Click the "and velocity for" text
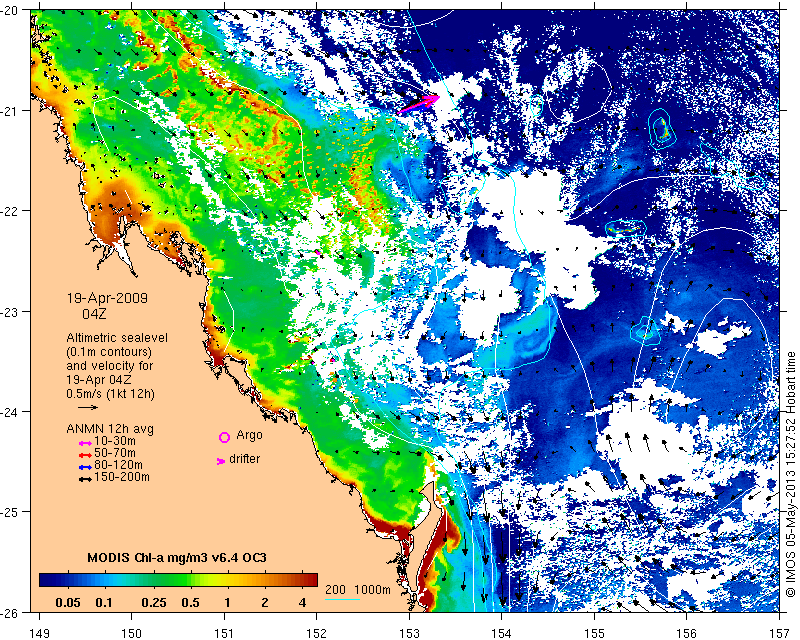Screen dimensions: 800x640 pos(110,365)
